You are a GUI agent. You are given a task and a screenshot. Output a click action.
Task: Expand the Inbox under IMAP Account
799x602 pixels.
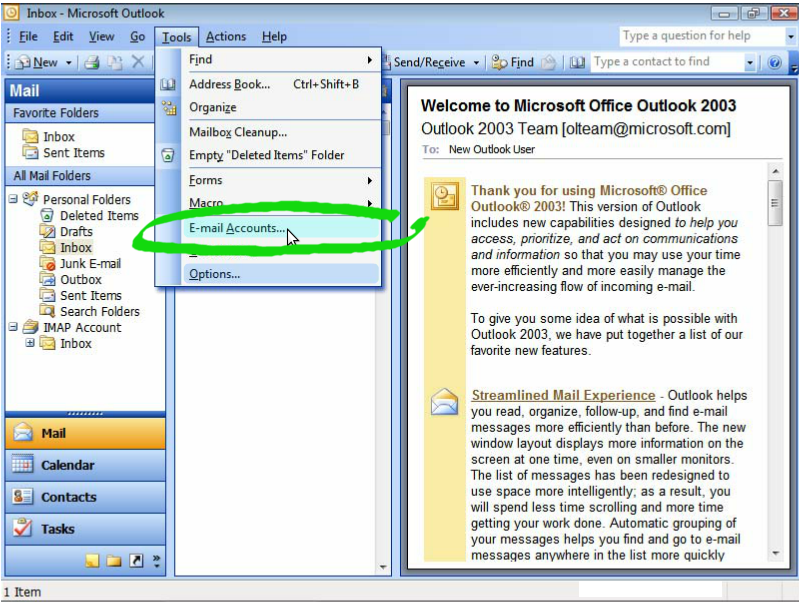pos(30,343)
